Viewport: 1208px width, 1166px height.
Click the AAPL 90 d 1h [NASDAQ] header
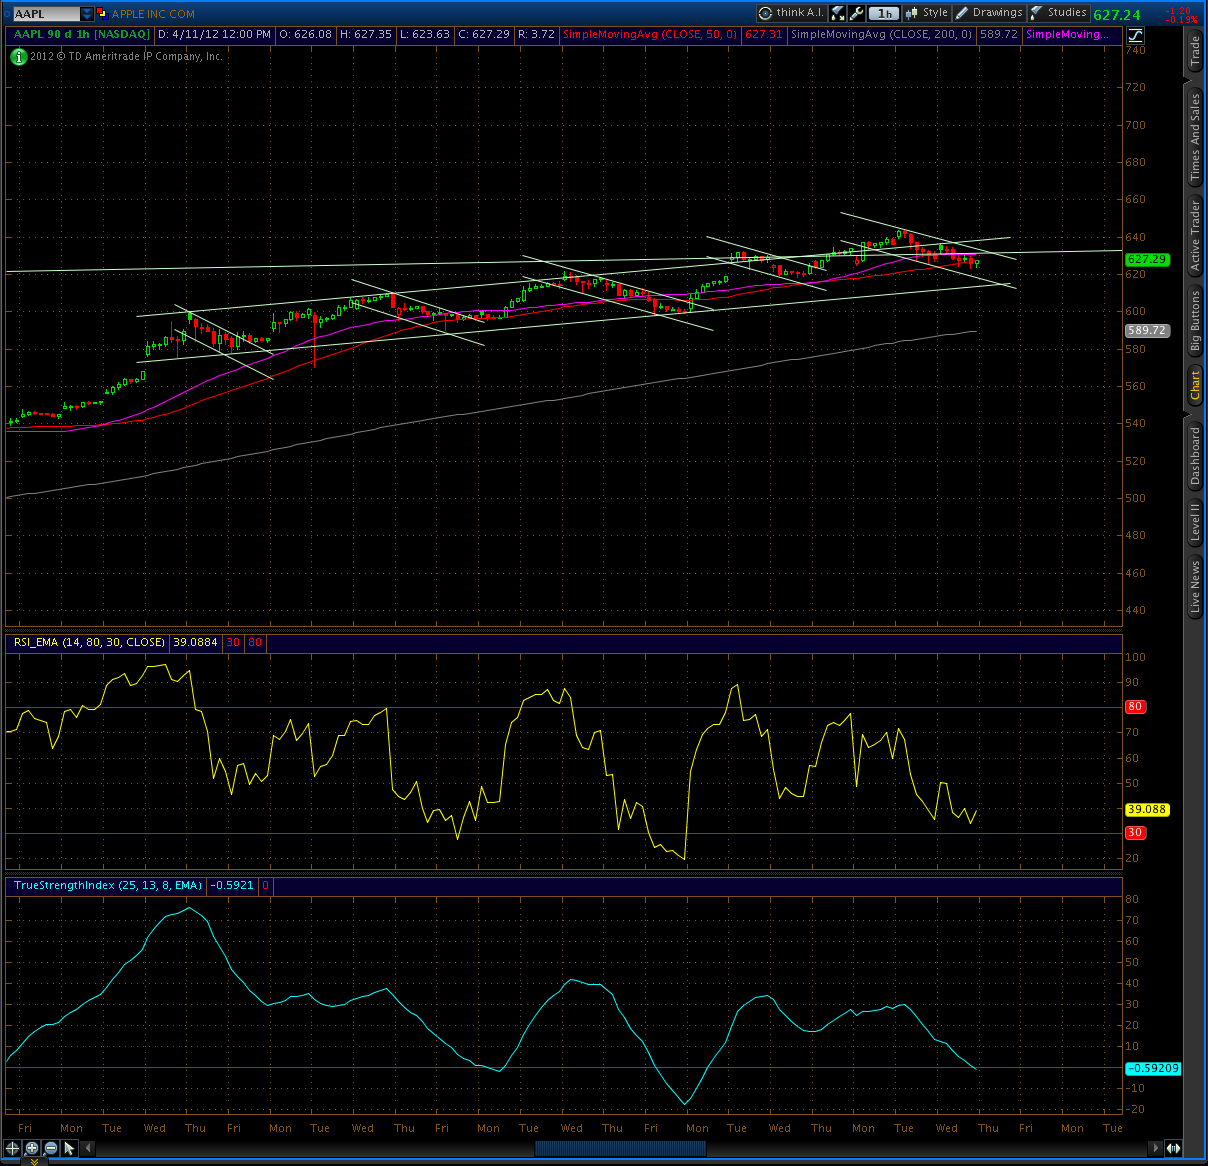[x=82, y=34]
